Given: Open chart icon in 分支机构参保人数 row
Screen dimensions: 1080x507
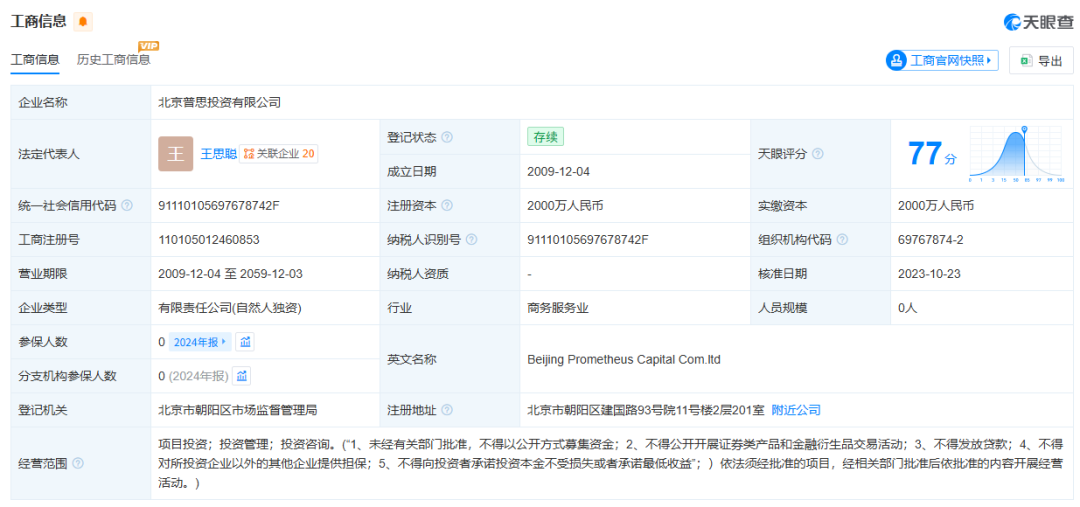Looking at the screenshot, I should 242,376.
